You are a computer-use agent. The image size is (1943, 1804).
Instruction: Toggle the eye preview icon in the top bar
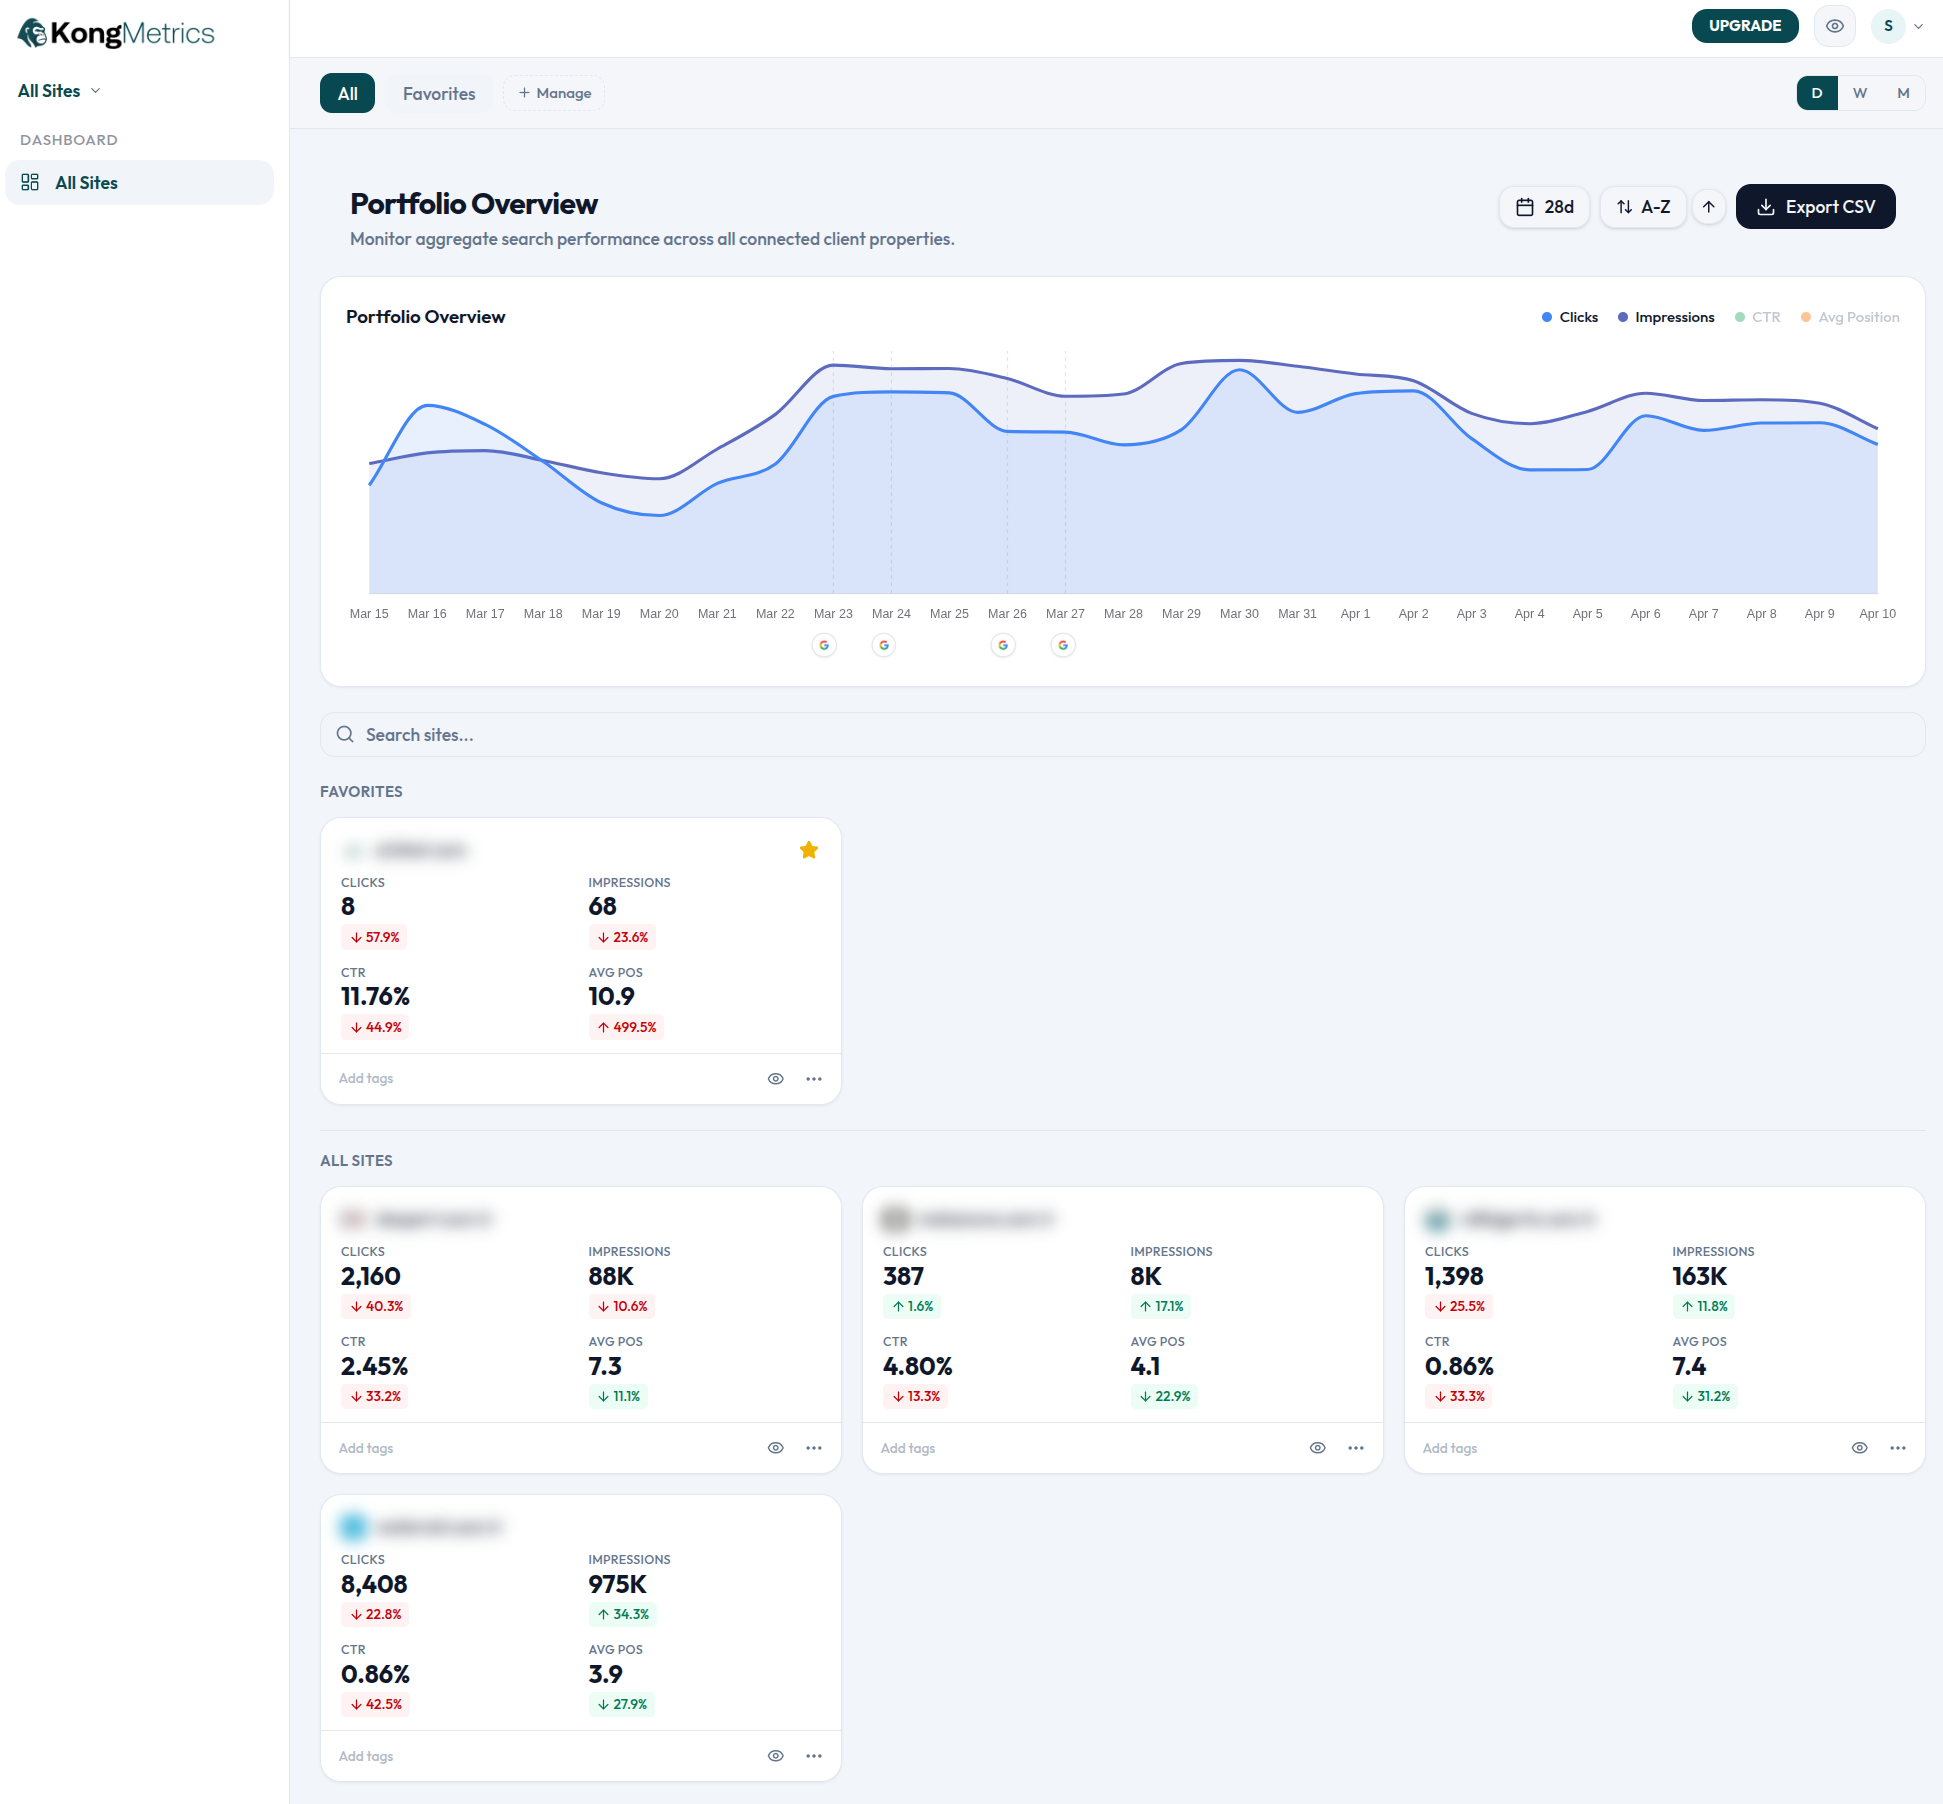tap(1834, 26)
